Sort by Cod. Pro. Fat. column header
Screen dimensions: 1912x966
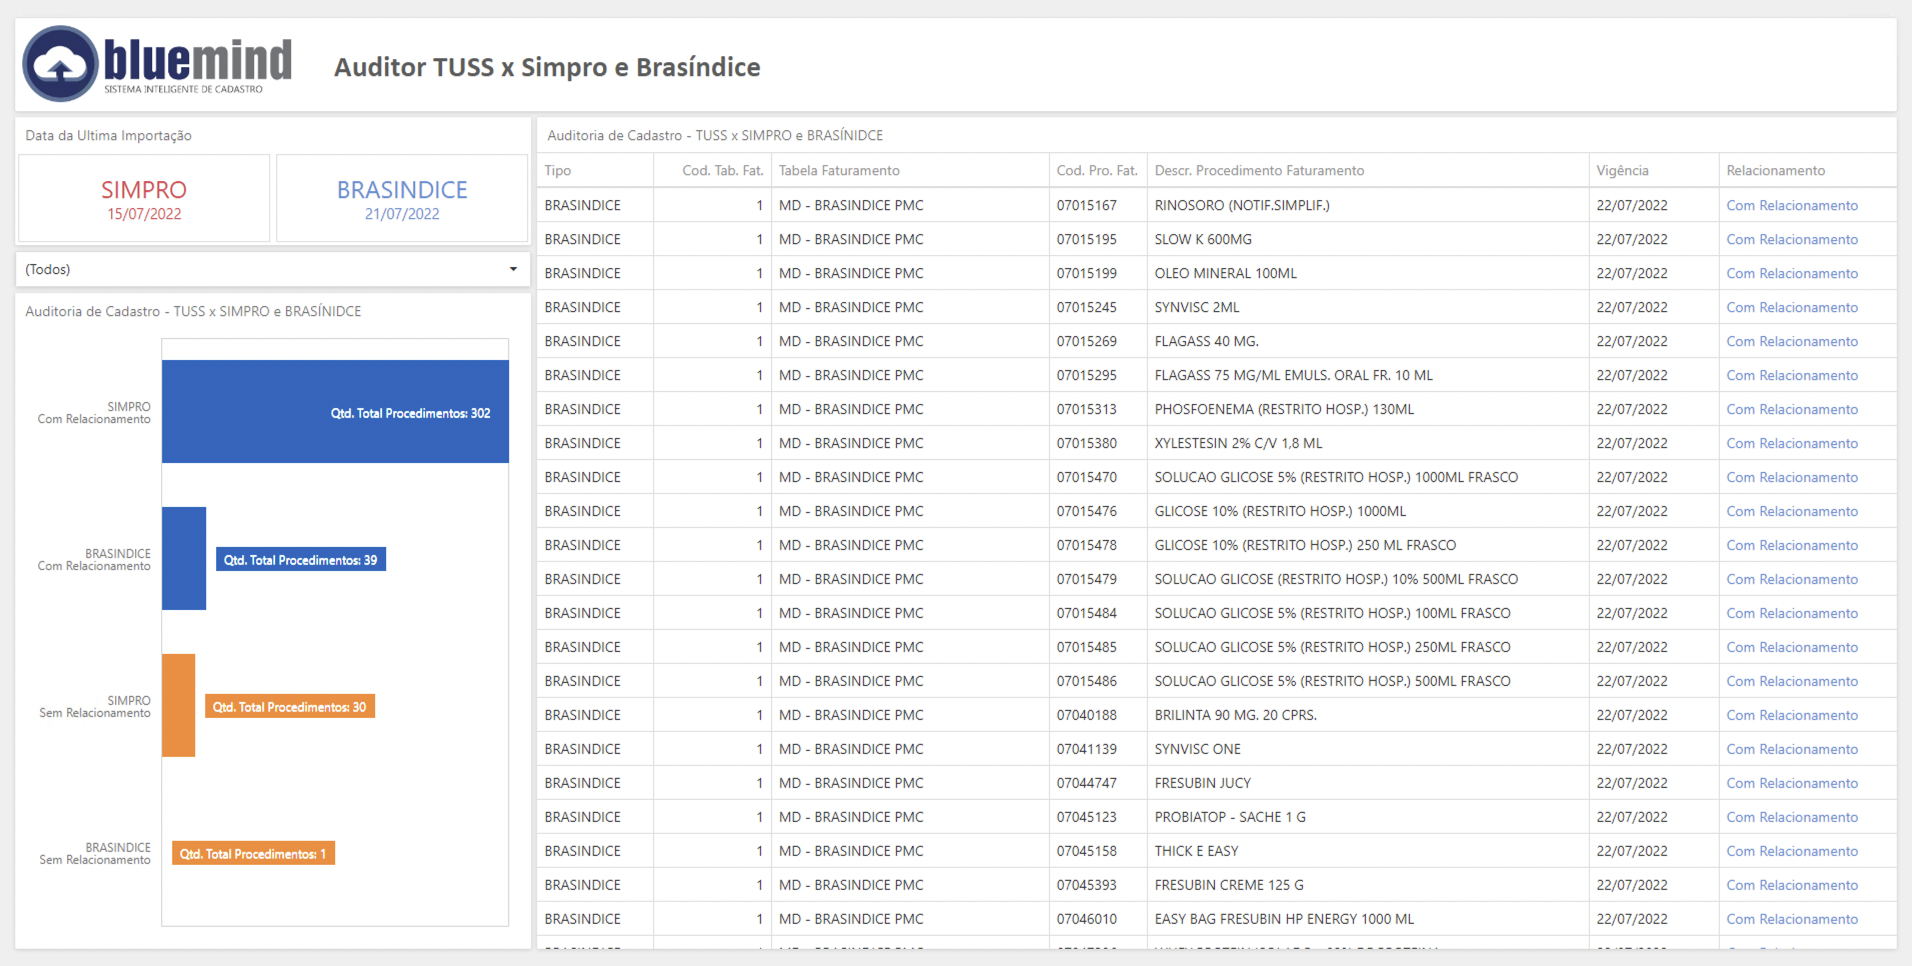coord(1097,170)
